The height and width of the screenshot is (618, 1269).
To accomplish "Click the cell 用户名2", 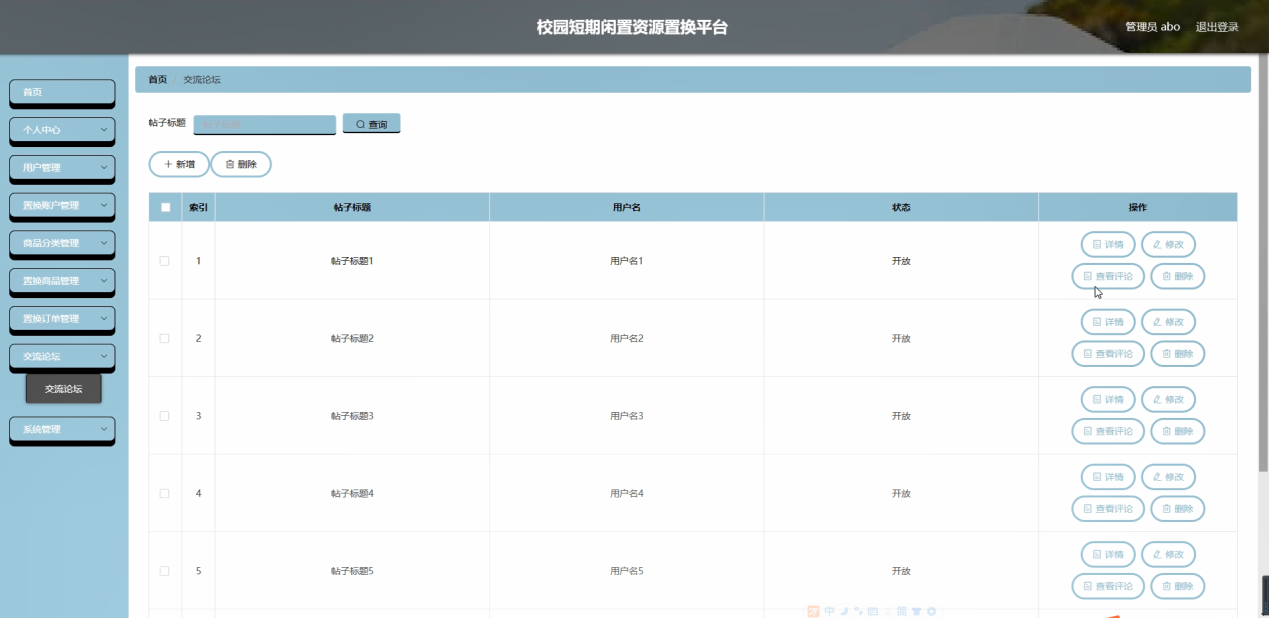I will click(x=626, y=338).
